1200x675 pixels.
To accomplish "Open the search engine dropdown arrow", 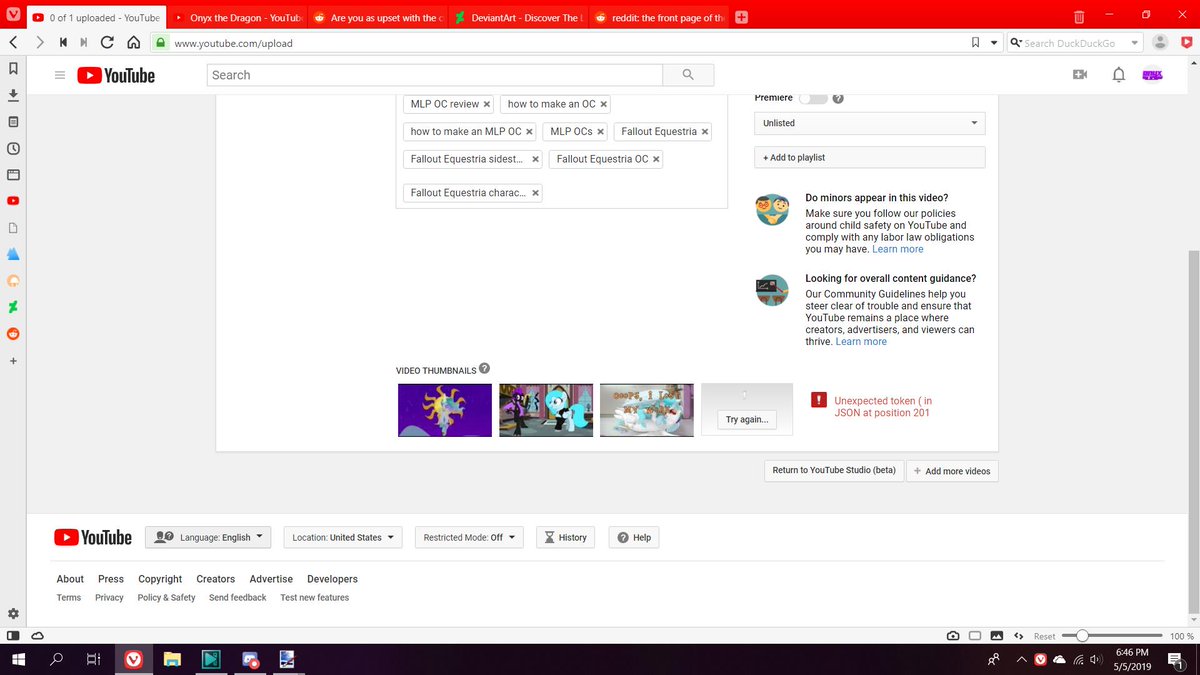I will coord(1135,43).
